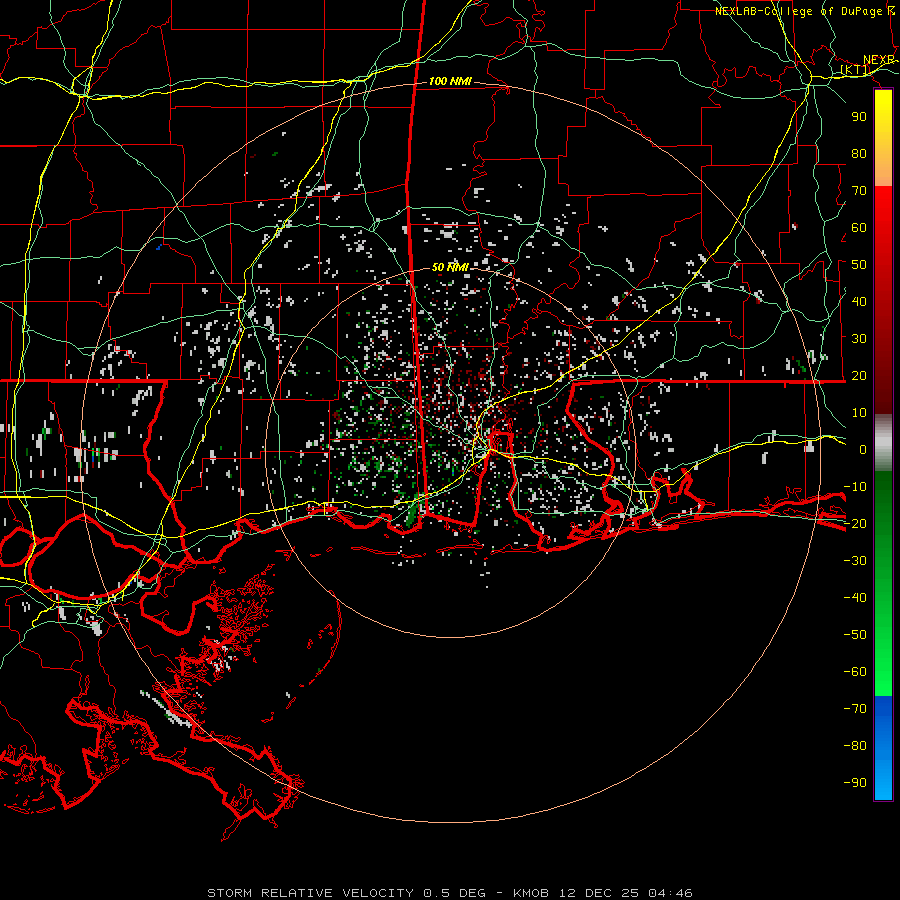Click the positive "90" scale label
This screenshot has height=900, width=900.
tap(859, 117)
